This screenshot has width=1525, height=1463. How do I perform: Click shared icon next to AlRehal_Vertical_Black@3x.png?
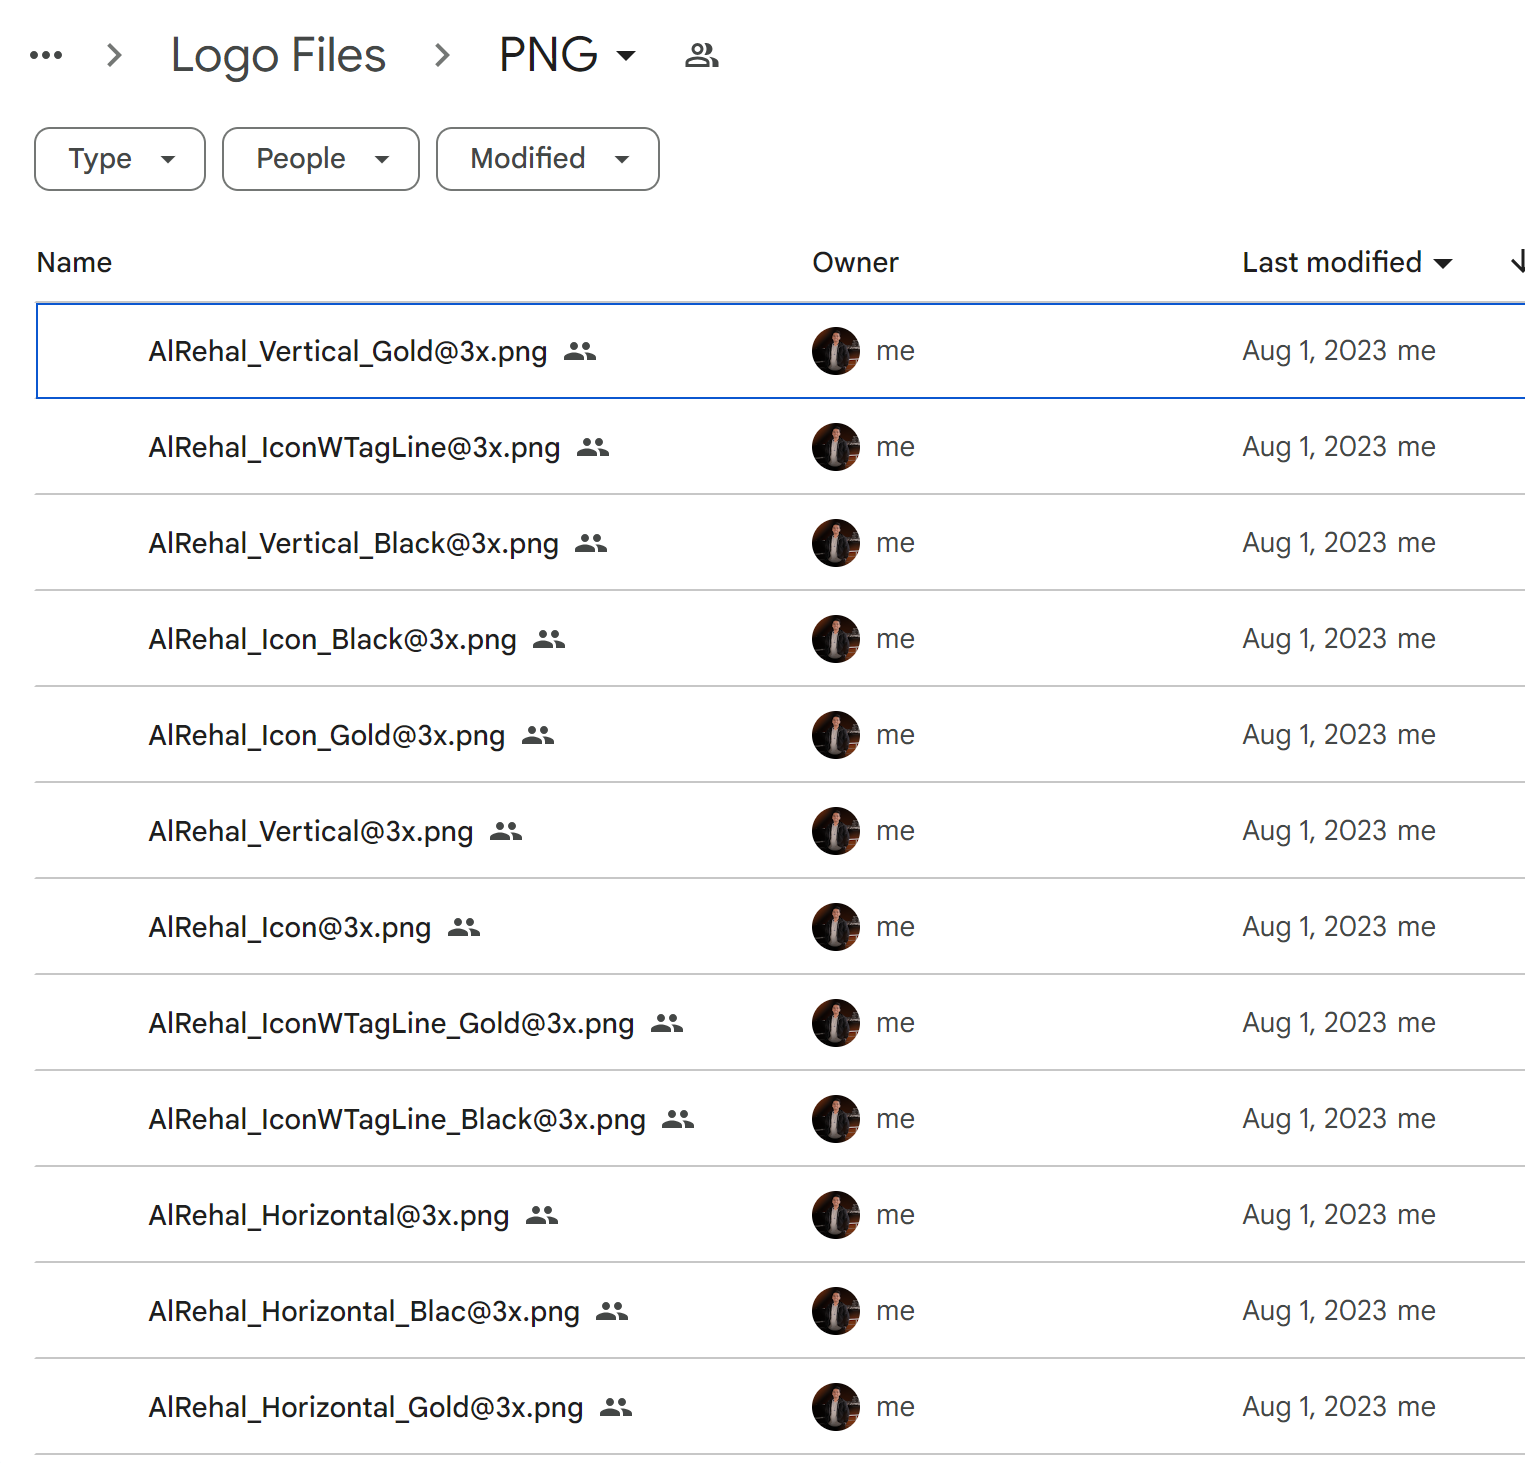pyautogui.click(x=591, y=543)
